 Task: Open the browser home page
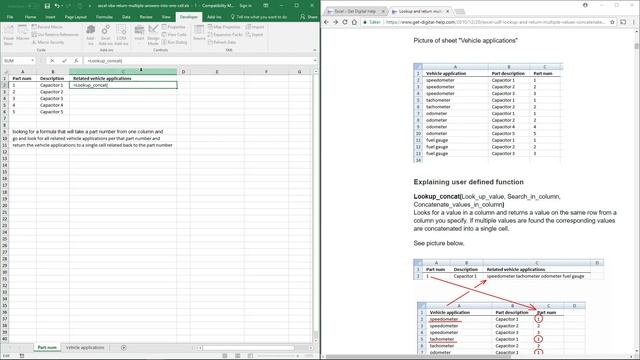click(x=354, y=22)
